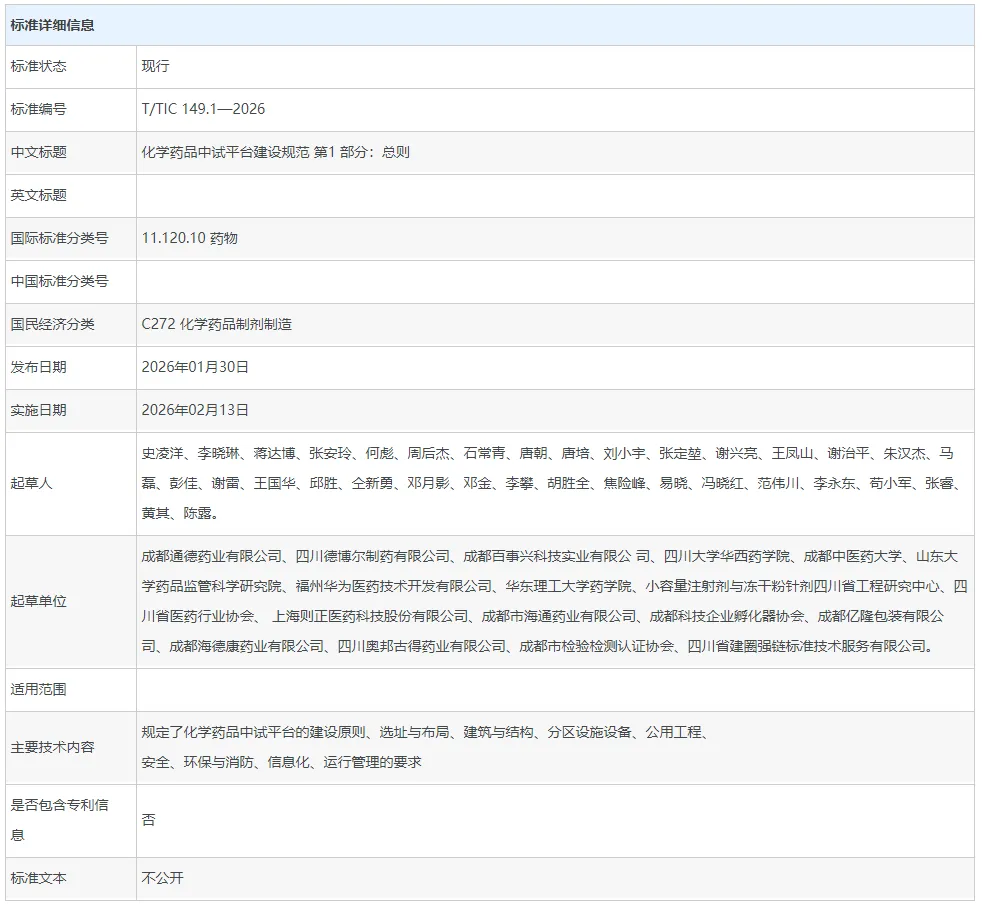Click the 中国标准分类号 row label
This screenshot has width=982, height=905.
59,281
